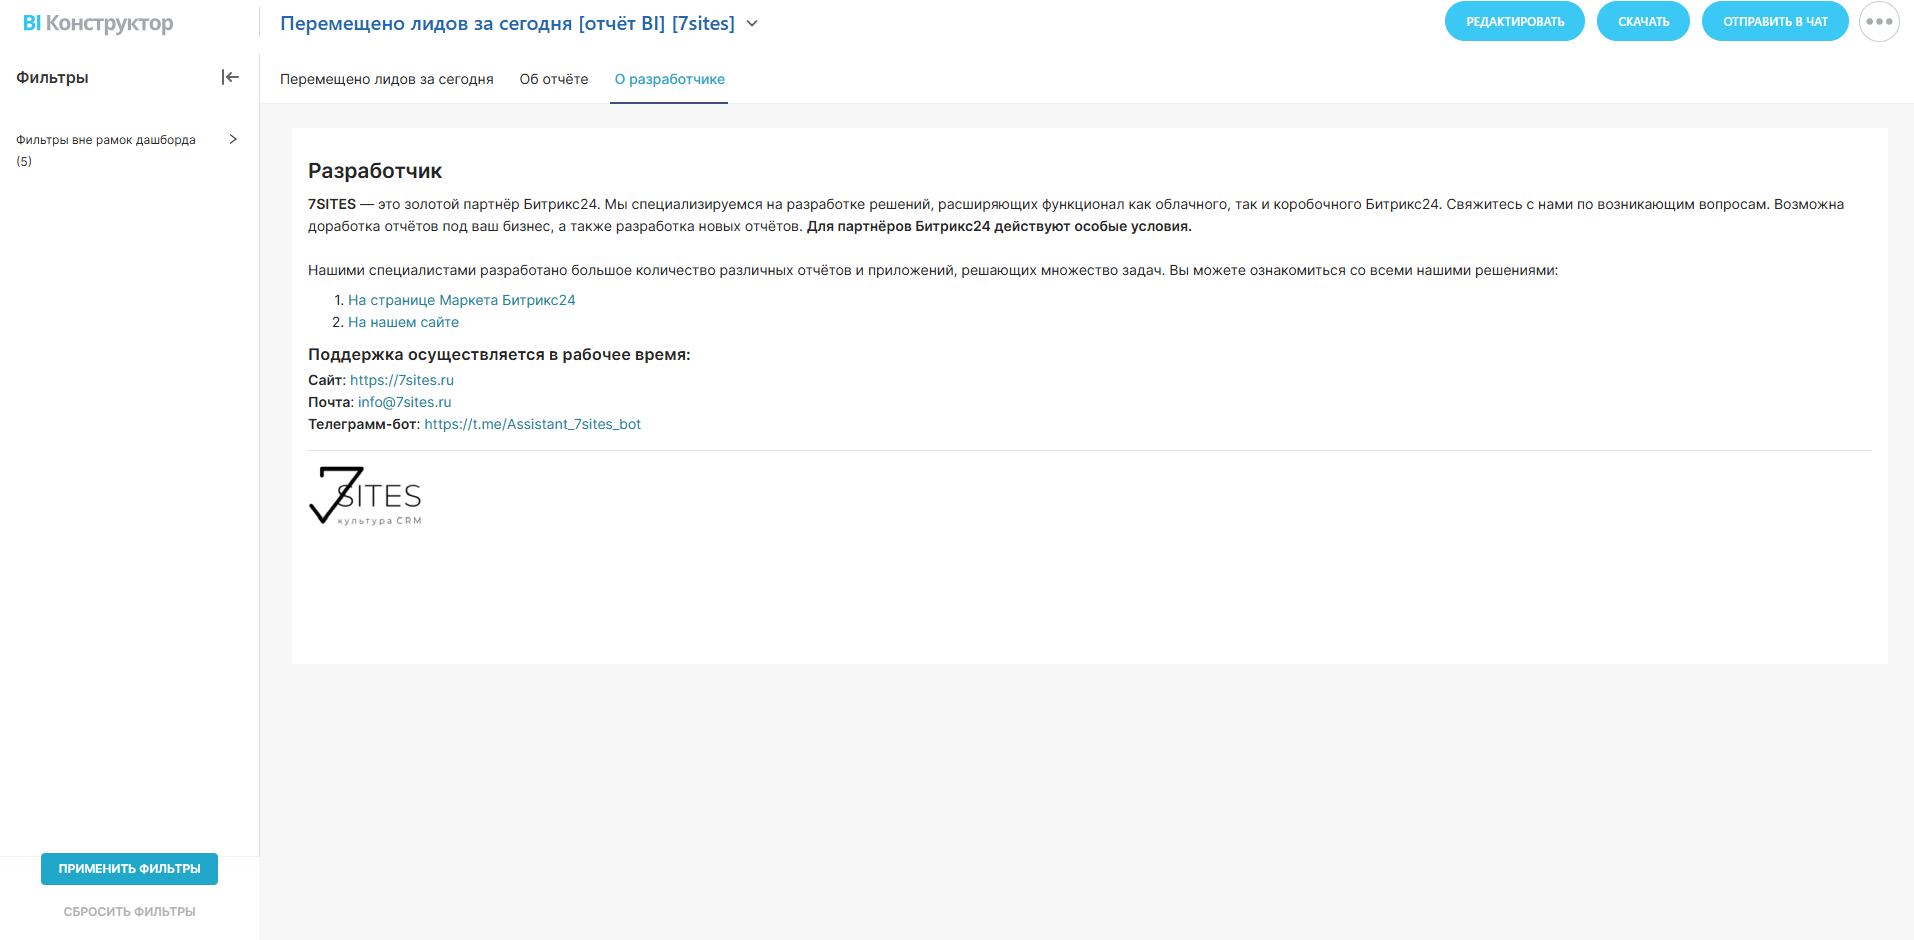Reset filters via Сбросить фильтры

click(129, 912)
